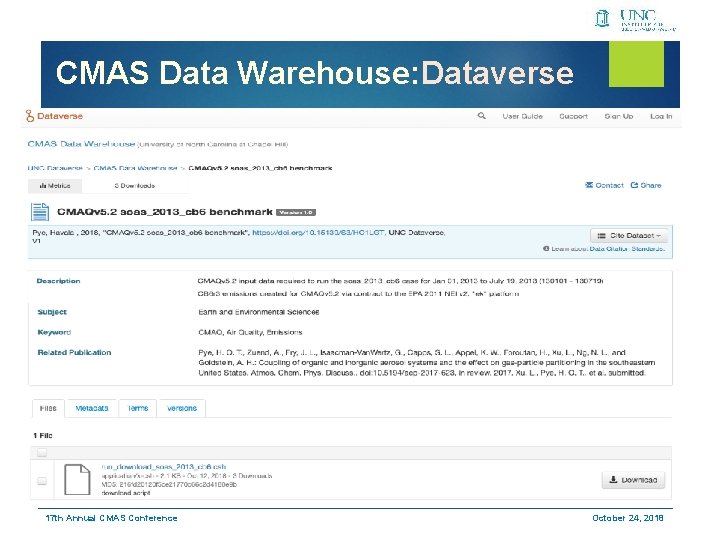Open the search magnifier icon
The width and height of the screenshot is (720, 540).
point(481,116)
